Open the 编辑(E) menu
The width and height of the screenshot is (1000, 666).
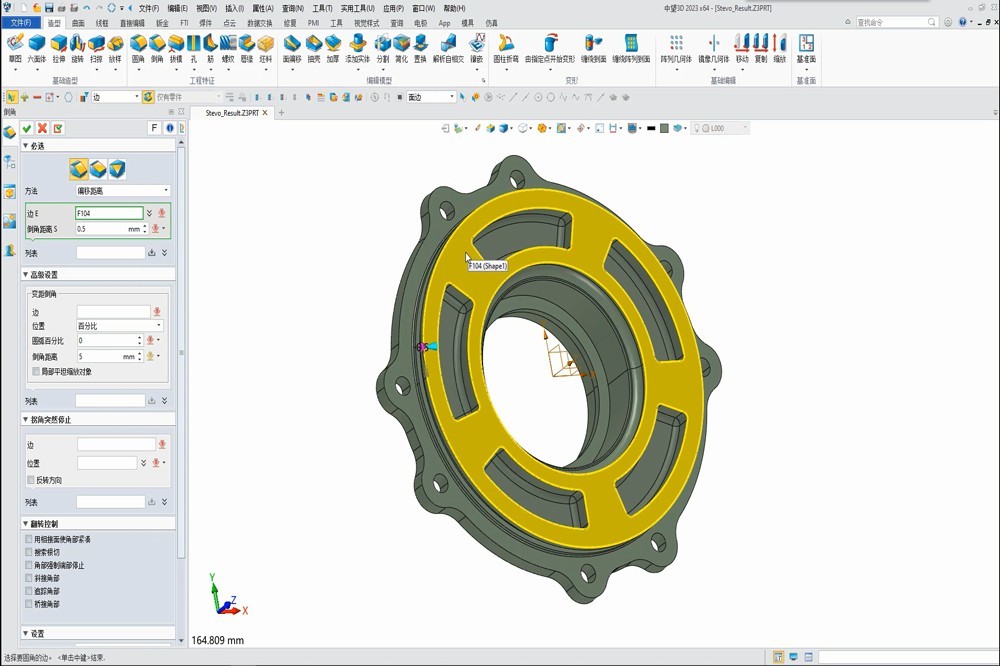(178, 8)
